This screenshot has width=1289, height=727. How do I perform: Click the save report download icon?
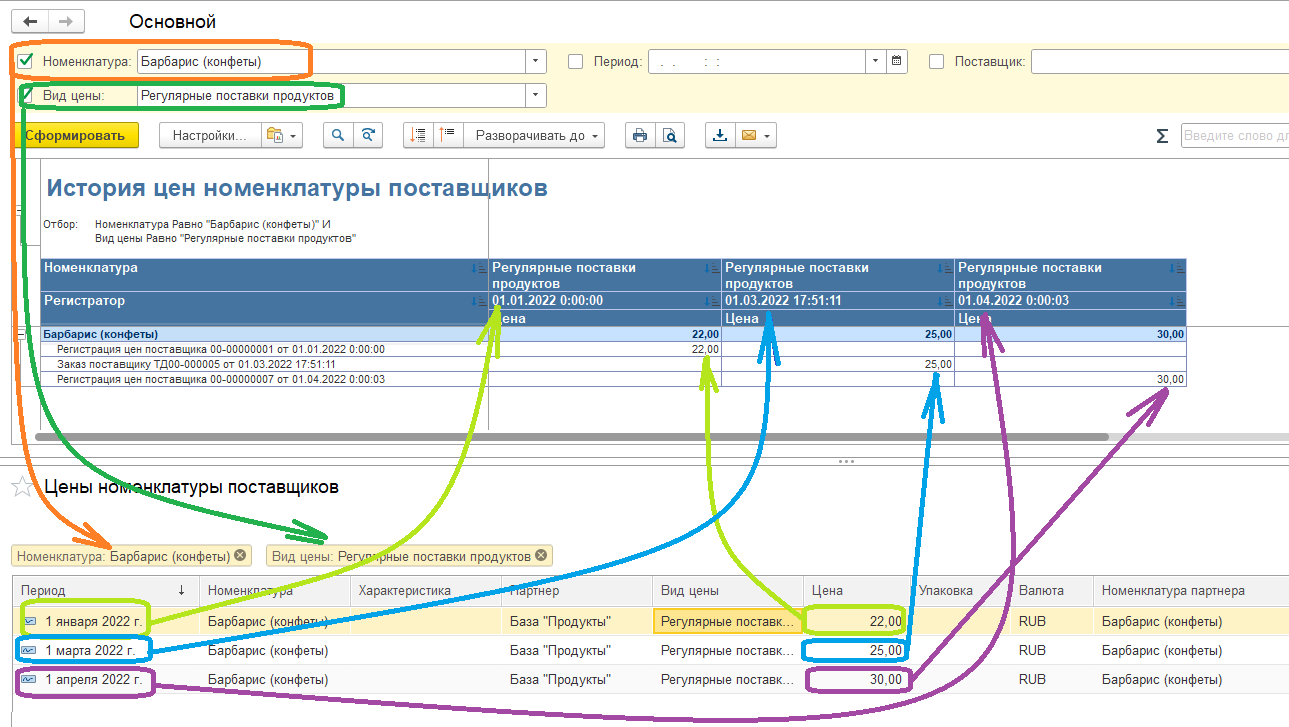(x=720, y=136)
